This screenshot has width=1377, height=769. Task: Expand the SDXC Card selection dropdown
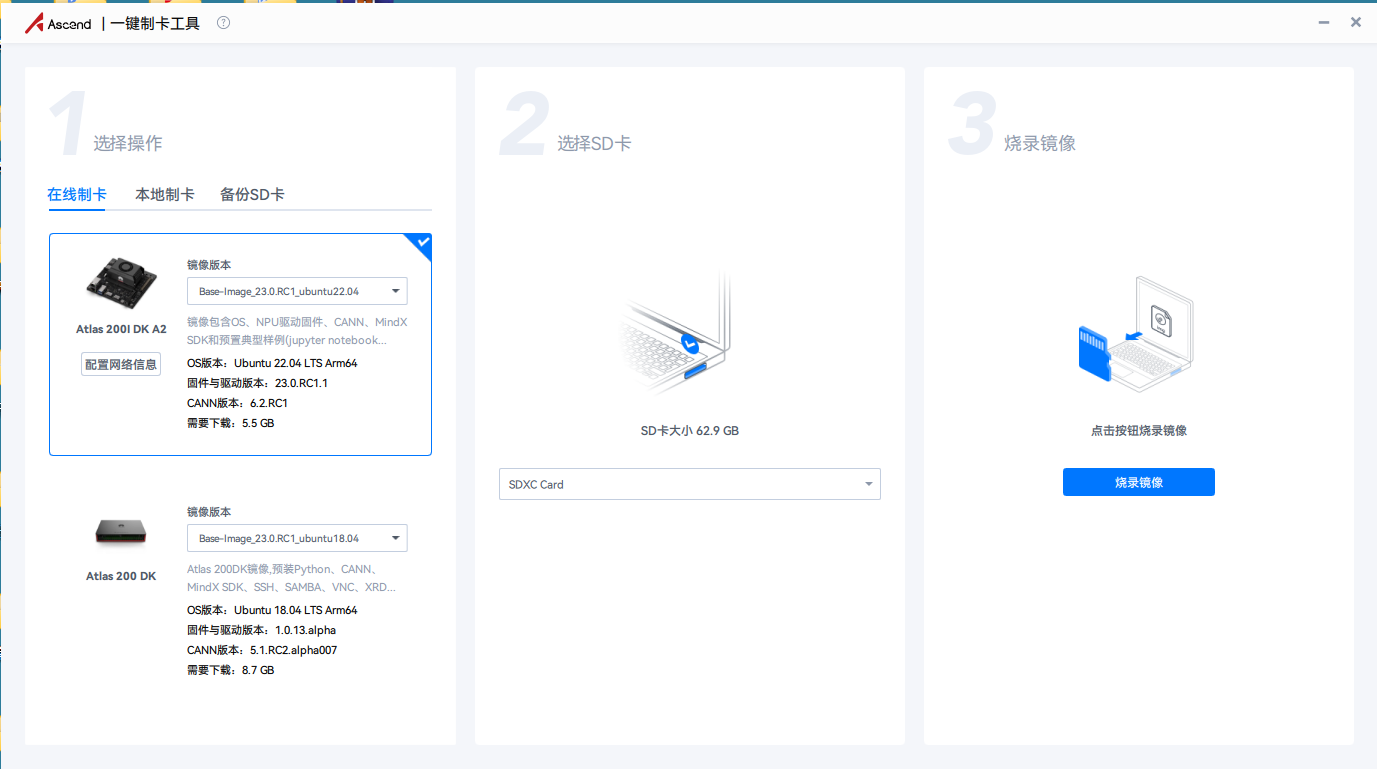tap(690, 484)
